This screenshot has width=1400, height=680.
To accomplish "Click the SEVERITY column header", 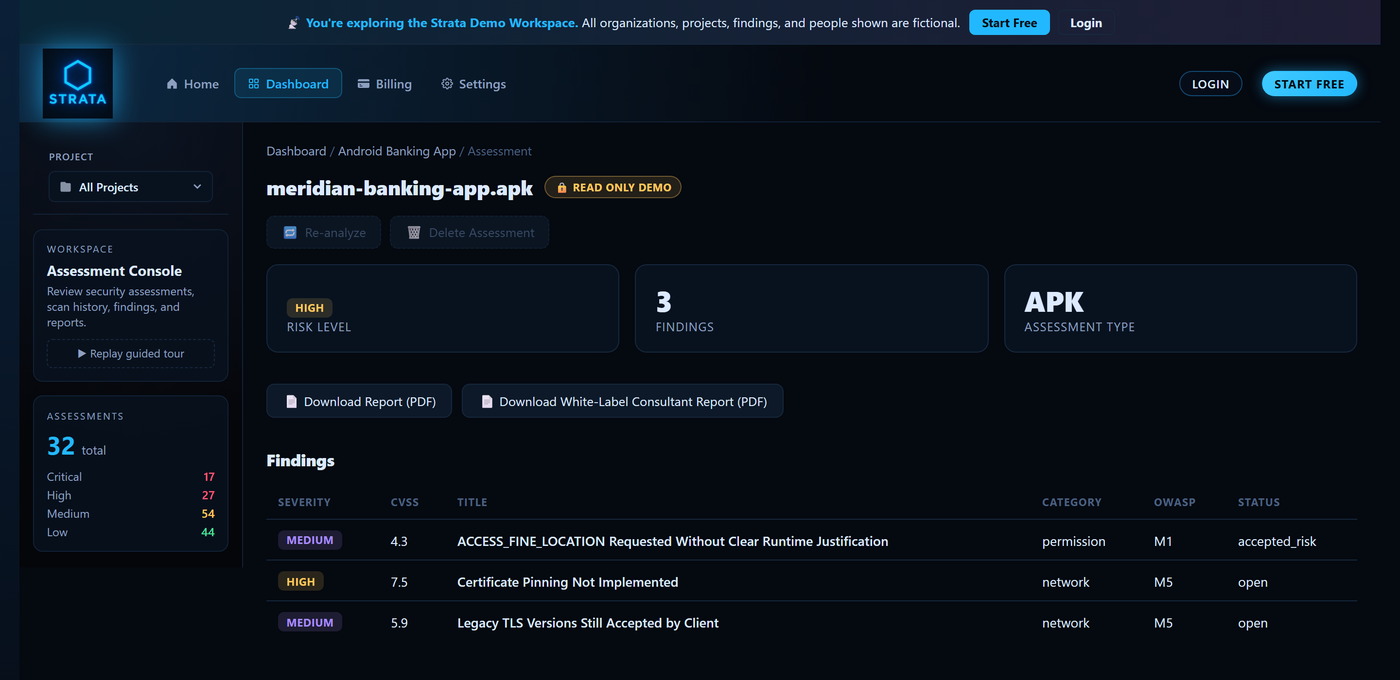I will (x=304, y=502).
